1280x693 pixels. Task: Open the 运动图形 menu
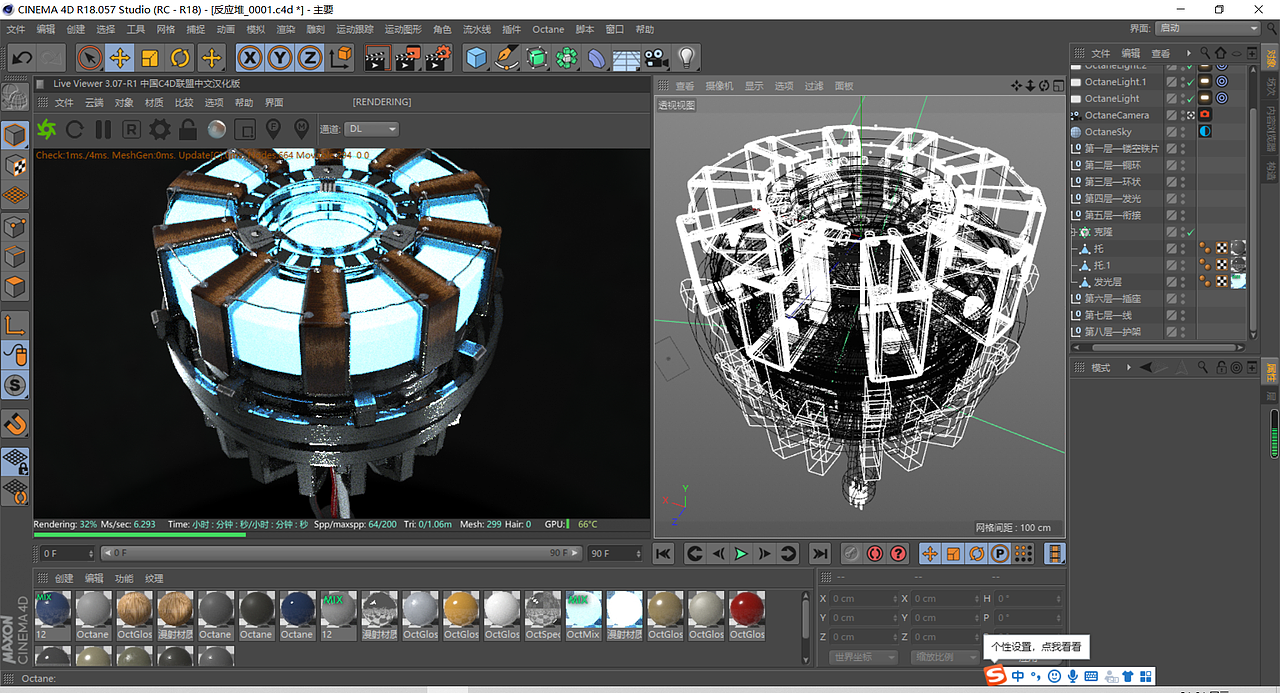click(x=403, y=30)
